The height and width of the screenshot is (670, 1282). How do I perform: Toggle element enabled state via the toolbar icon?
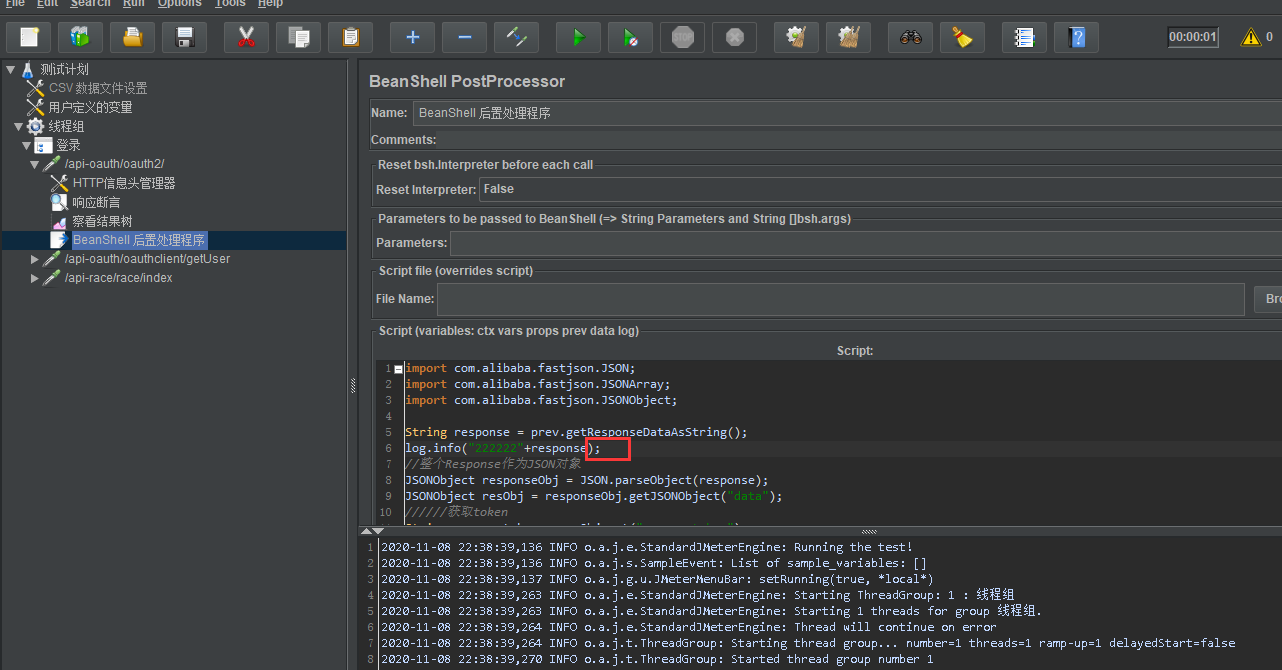pyautogui.click(x=516, y=38)
